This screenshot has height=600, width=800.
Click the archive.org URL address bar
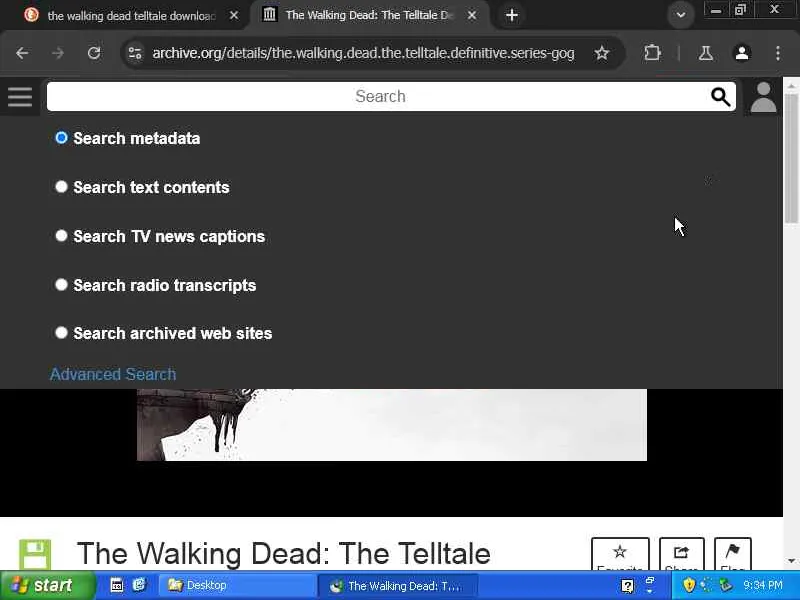[x=363, y=53]
